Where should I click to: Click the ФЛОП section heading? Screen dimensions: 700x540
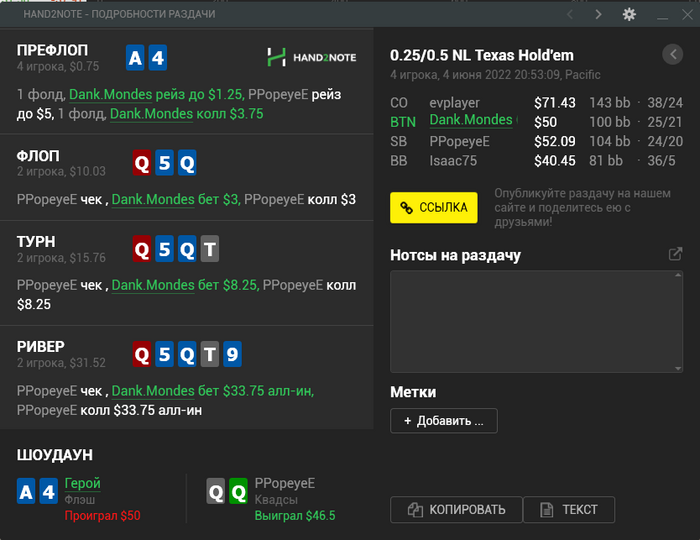coord(38,156)
